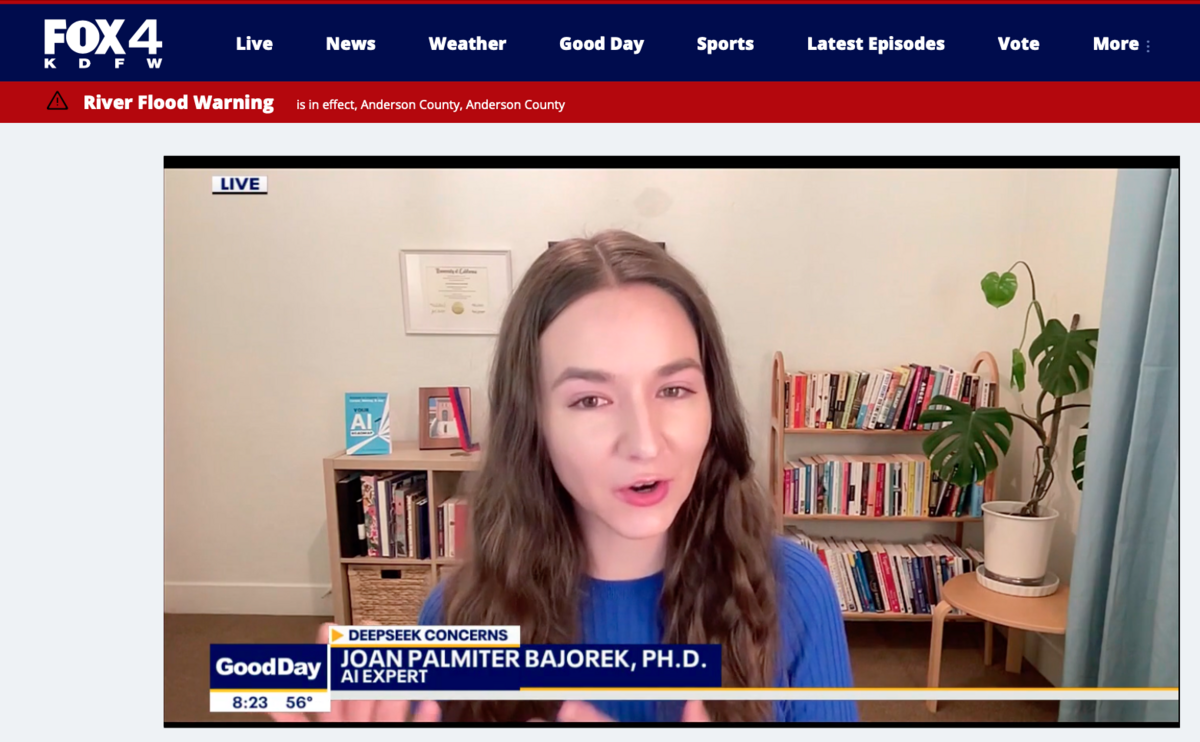Select the Vote menu item

click(x=1018, y=44)
